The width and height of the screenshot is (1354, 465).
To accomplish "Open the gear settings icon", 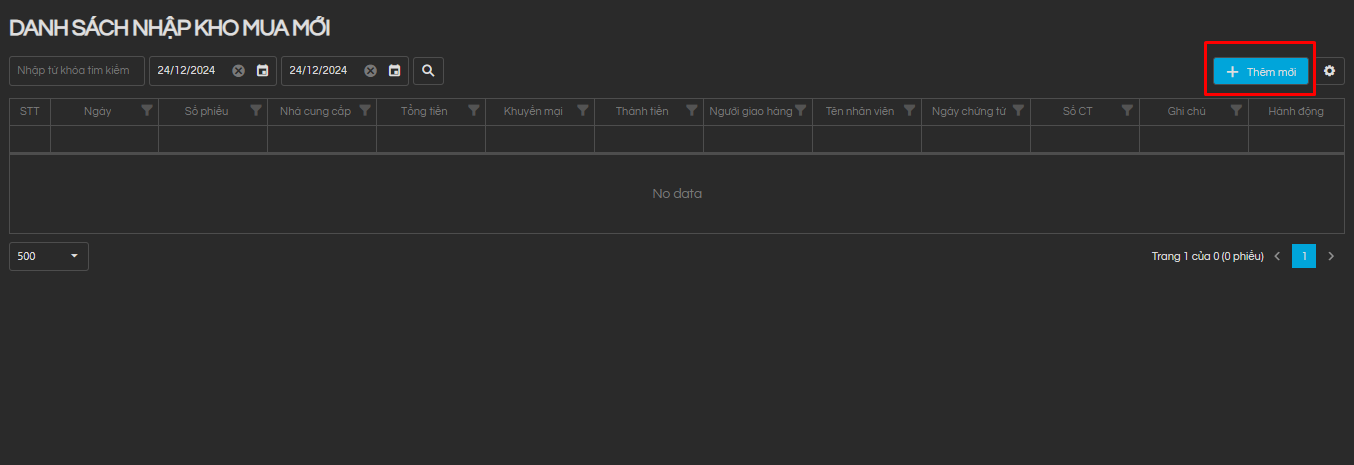I will click(1329, 71).
